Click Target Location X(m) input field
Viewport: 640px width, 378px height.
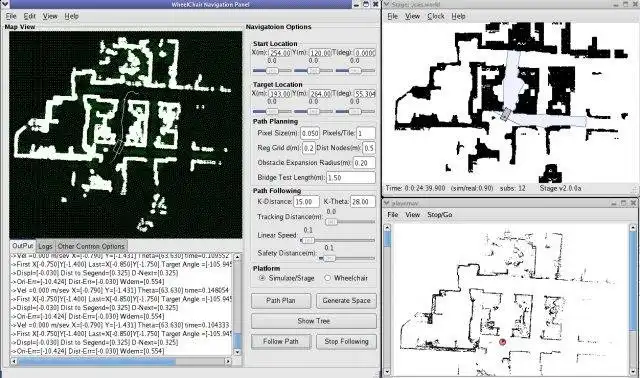pyautogui.click(x=280, y=93)
